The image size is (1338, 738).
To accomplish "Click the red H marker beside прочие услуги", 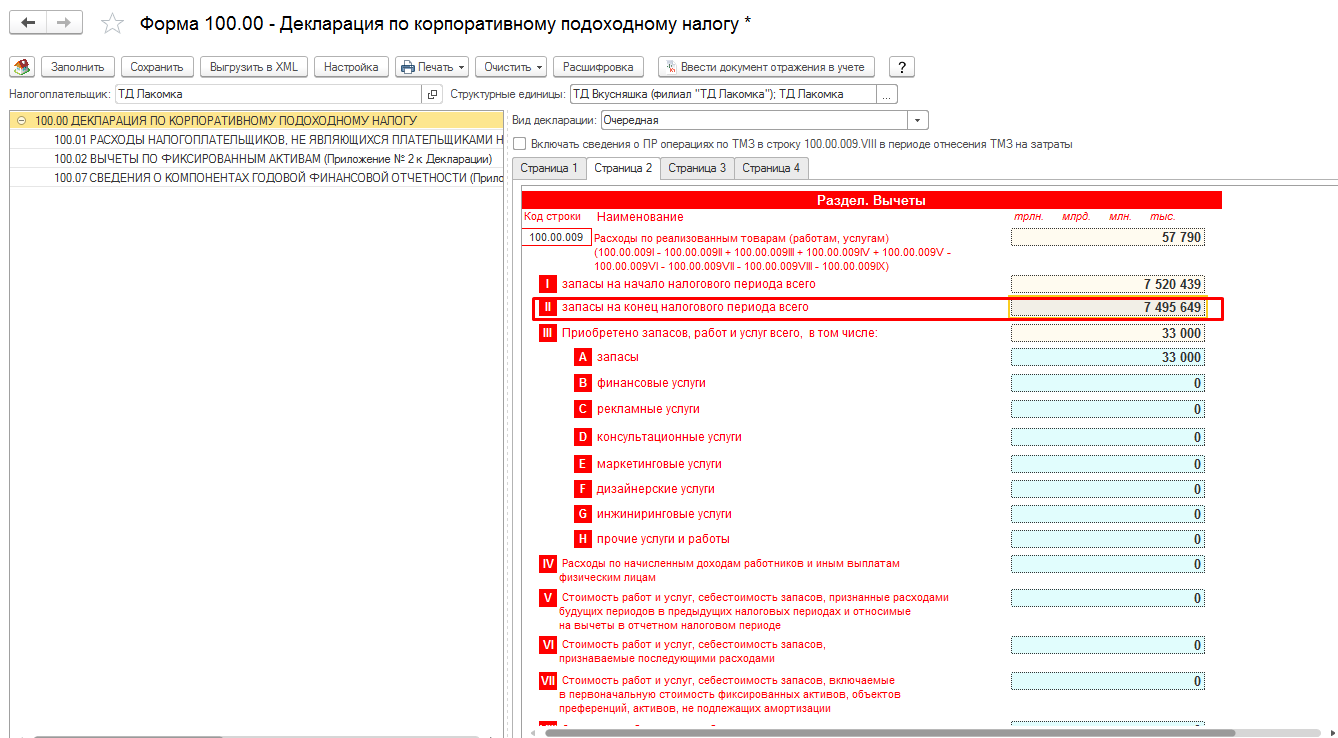I will [583, 539].
